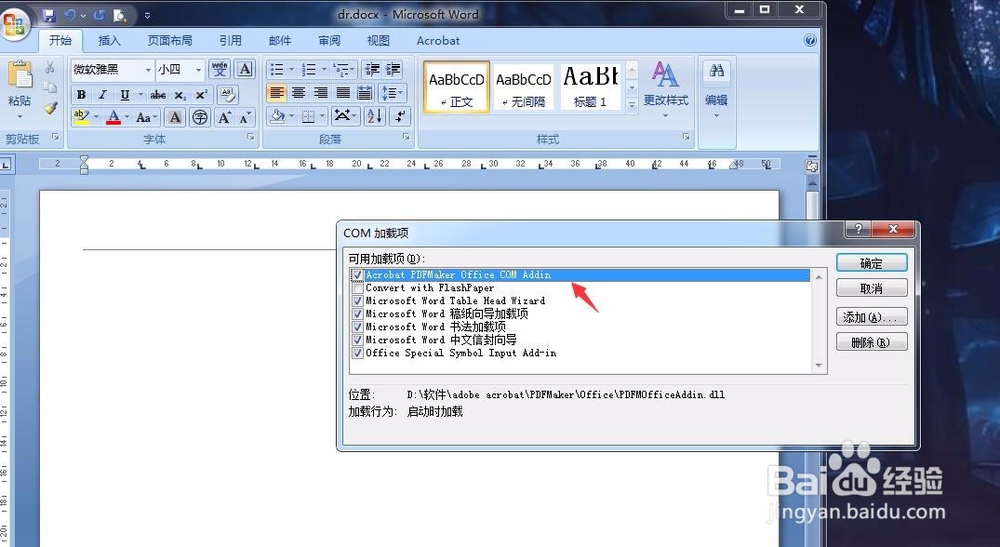This screenshot has height=547, width=1000.
Task: Click the Paste clipboard icon
Action: (x=20, y=75)
